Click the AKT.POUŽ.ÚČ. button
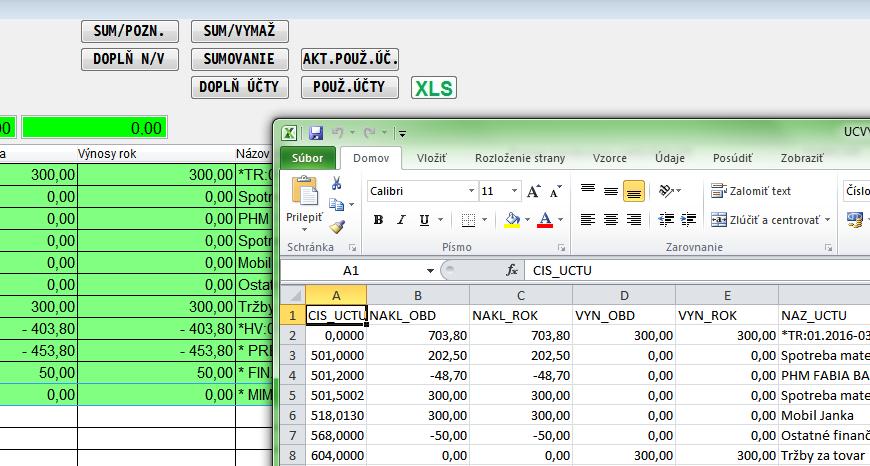This screenshot has height=466, width=870. point(350,59)
